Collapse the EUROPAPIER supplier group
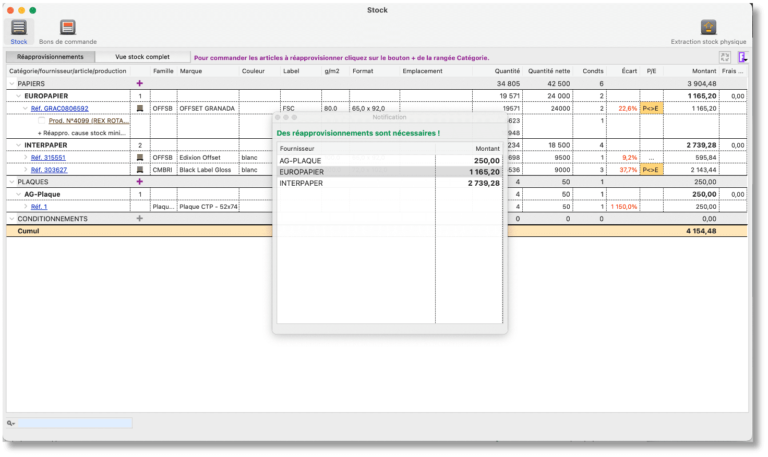 [x=18, y=95]
